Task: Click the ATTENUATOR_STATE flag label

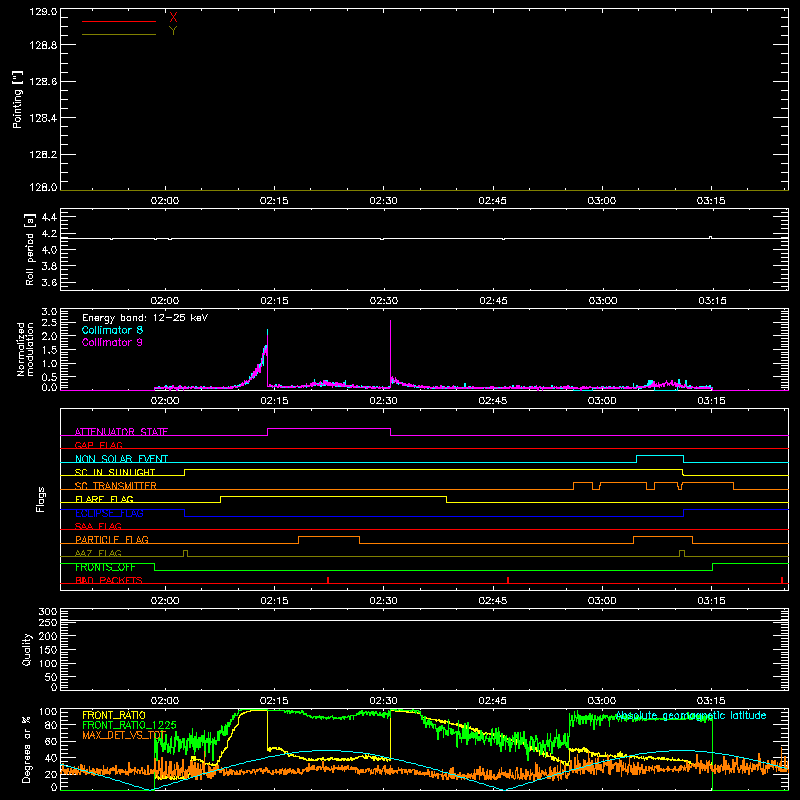Action: (121, 432)
